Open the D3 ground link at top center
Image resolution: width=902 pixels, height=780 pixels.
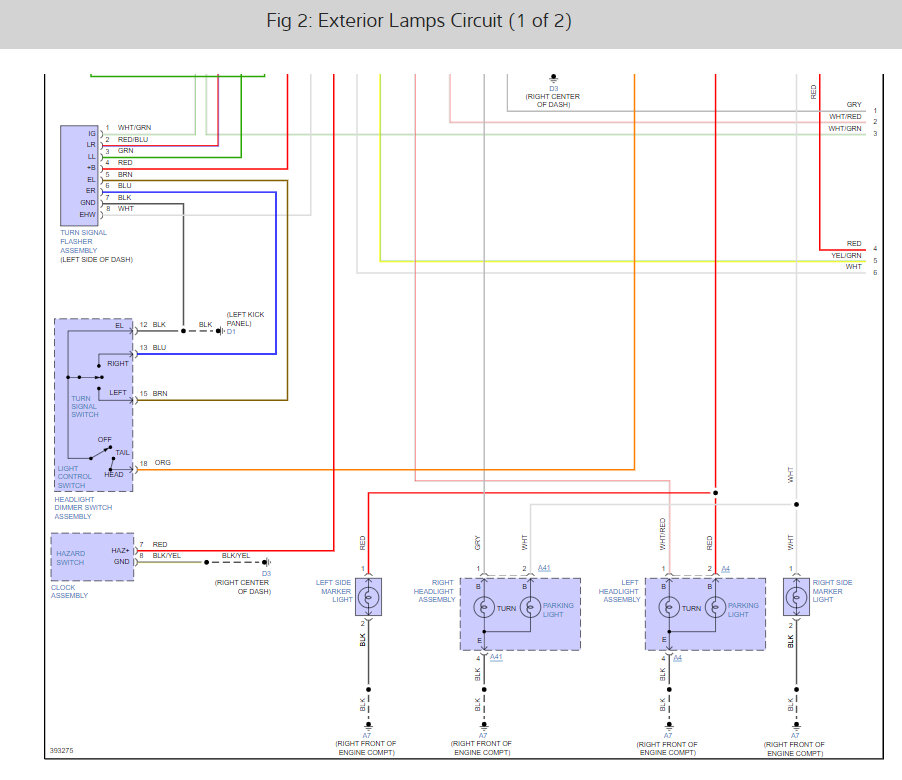point(553,89)
